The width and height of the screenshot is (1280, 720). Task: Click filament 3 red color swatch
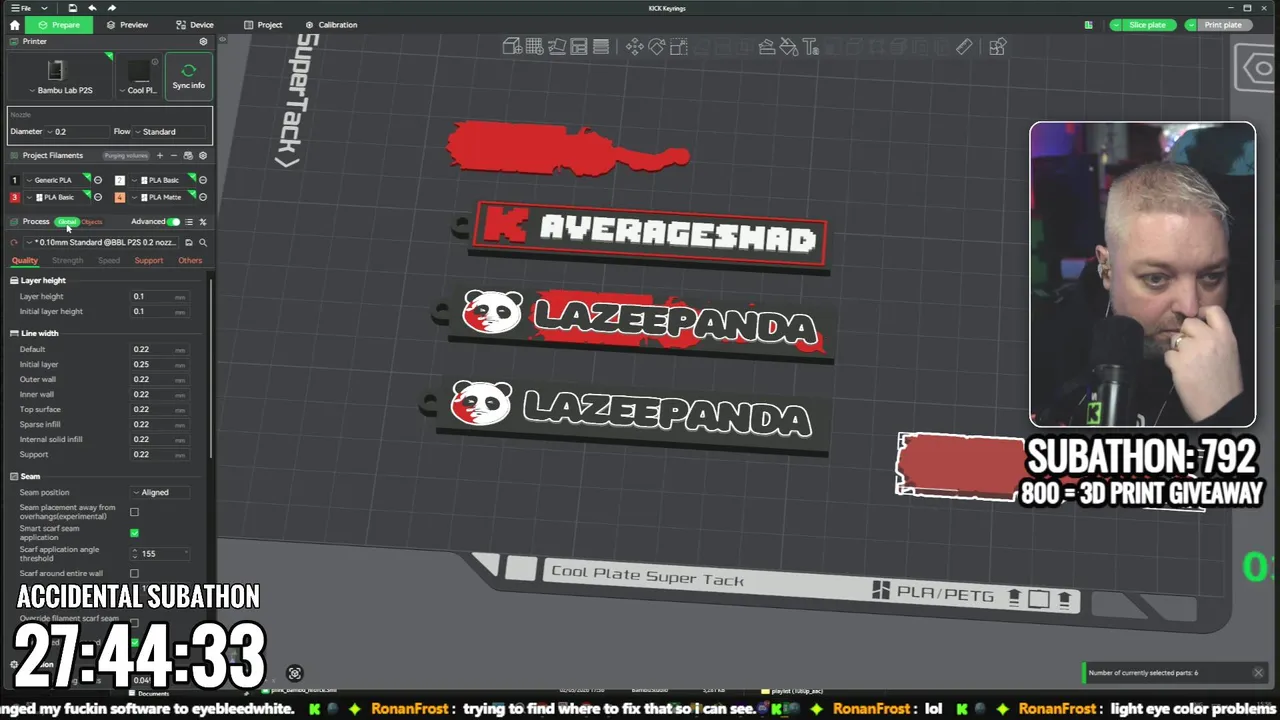[x=14, y=197]
